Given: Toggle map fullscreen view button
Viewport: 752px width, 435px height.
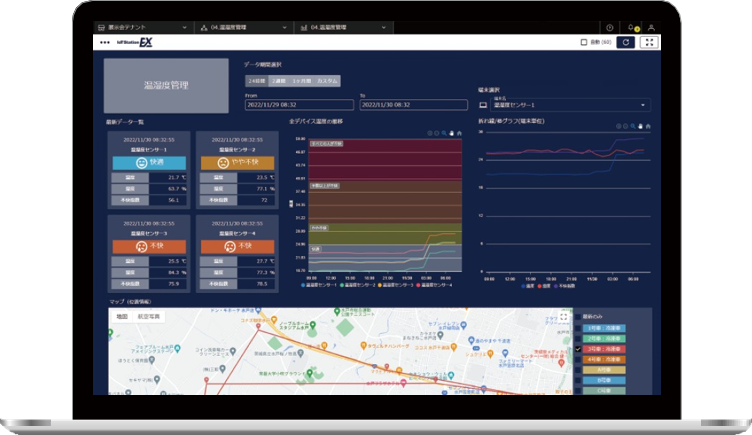Looking at the screenshot, I should [564, 317].
